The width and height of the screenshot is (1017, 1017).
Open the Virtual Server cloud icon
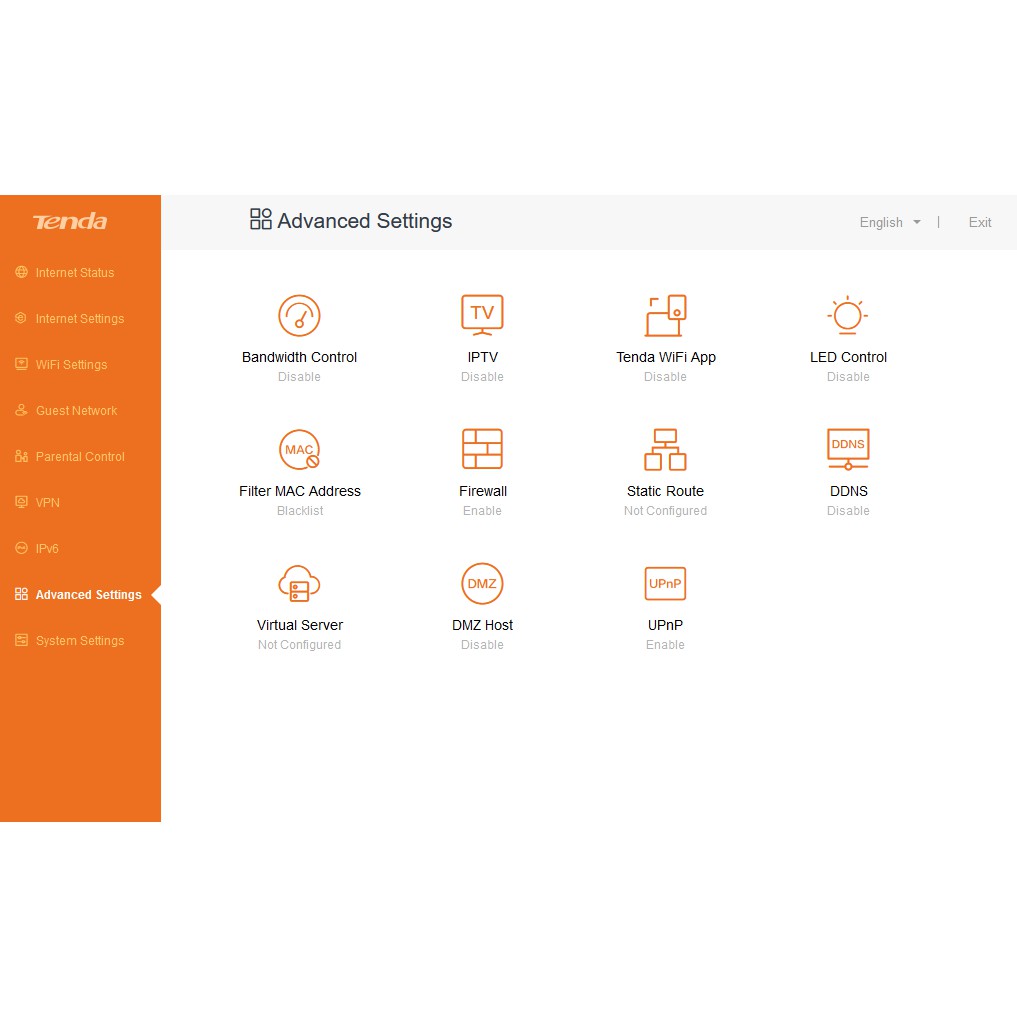(x=299, y=584)
